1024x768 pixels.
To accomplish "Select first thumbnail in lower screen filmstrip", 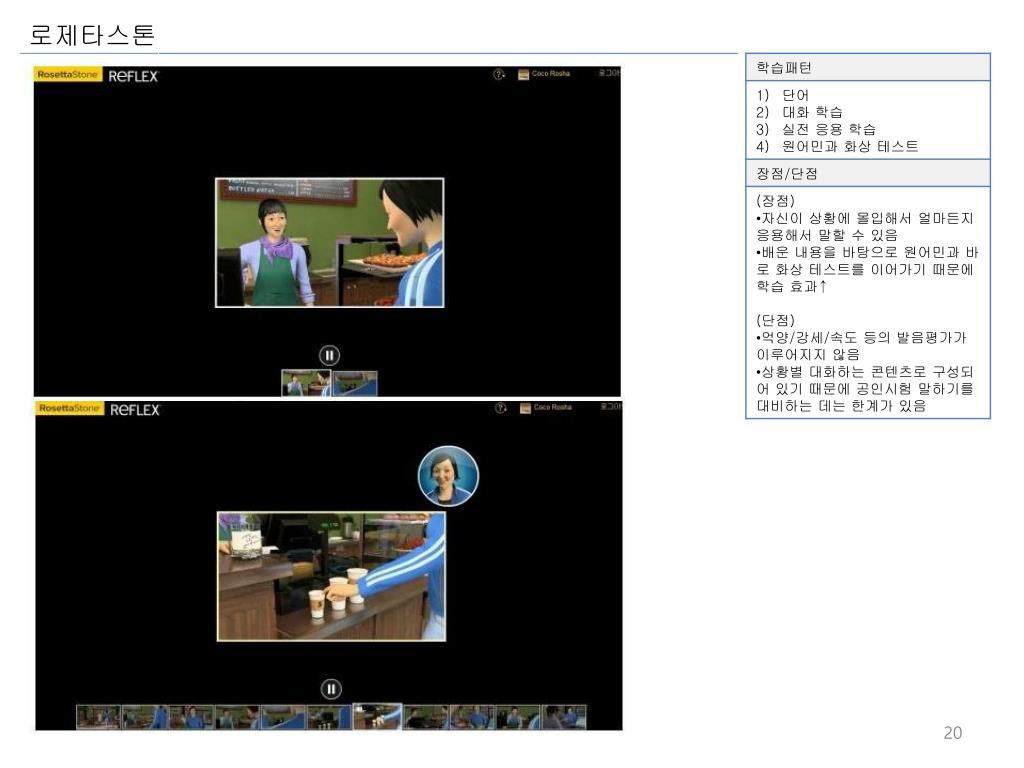I will coord(98,716).
